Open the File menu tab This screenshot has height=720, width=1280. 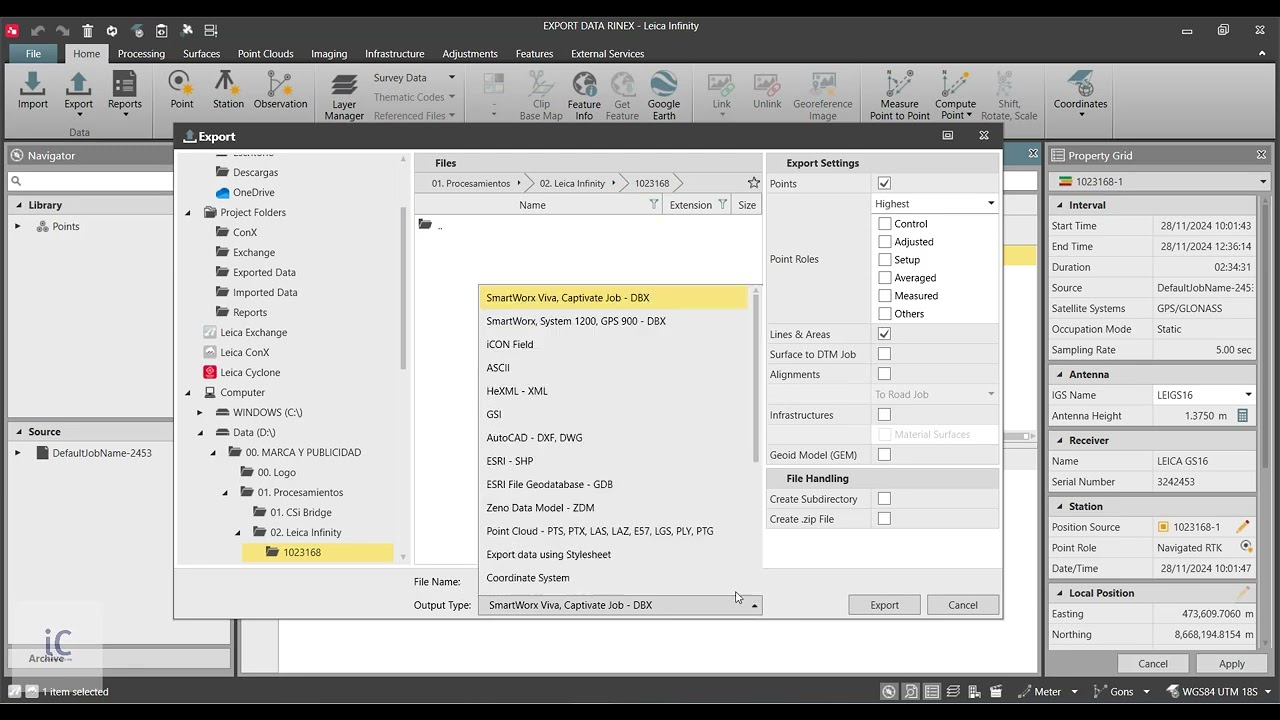pos(33,54)
